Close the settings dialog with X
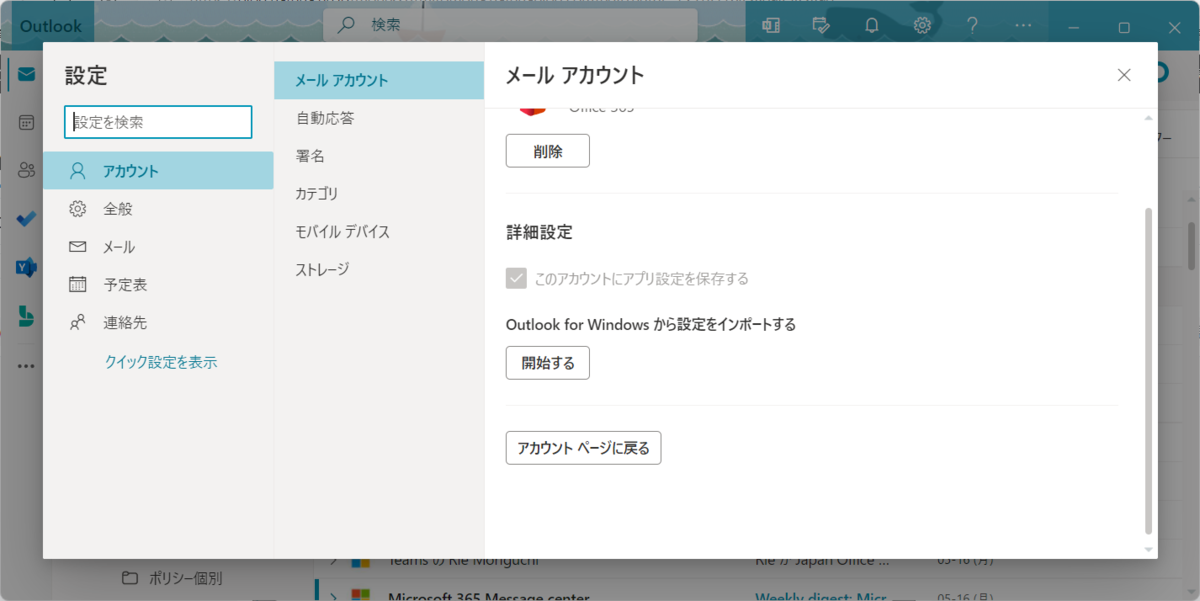The height and width of the screenshot is (601, 1200). pos(1124,75)
